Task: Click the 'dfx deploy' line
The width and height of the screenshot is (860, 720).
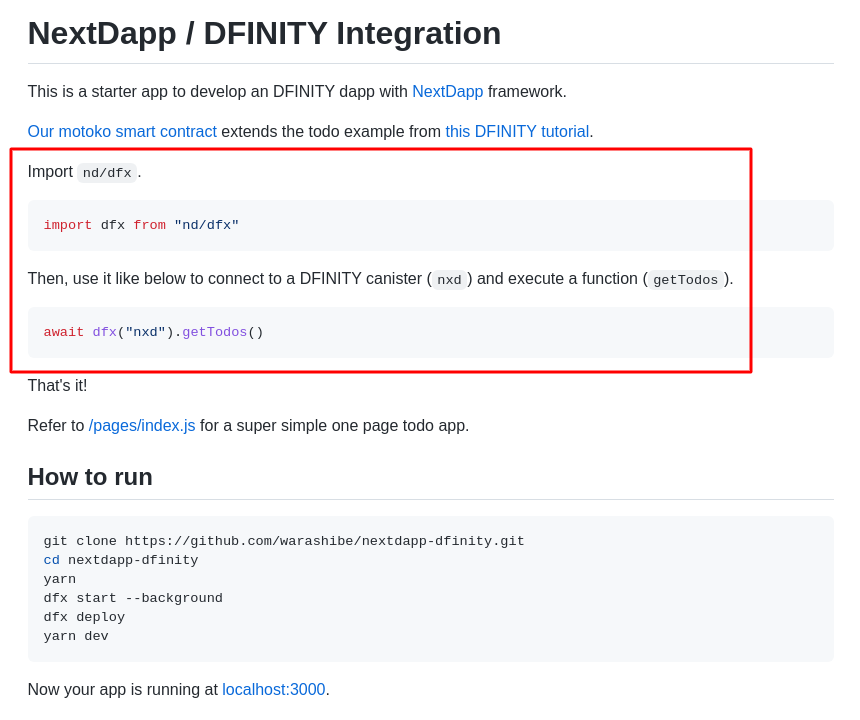Action: click(x=84, y=617)
